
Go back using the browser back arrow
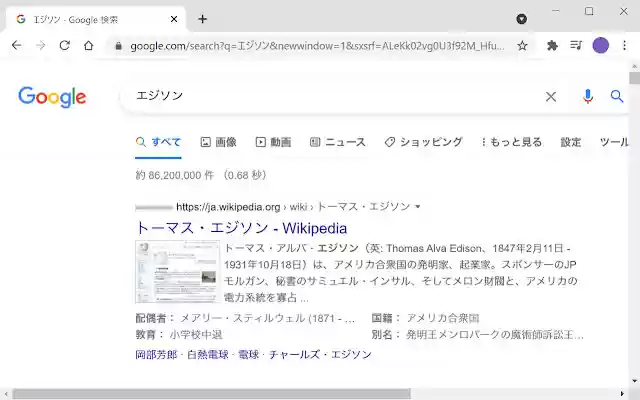click(x=17, y=45)
